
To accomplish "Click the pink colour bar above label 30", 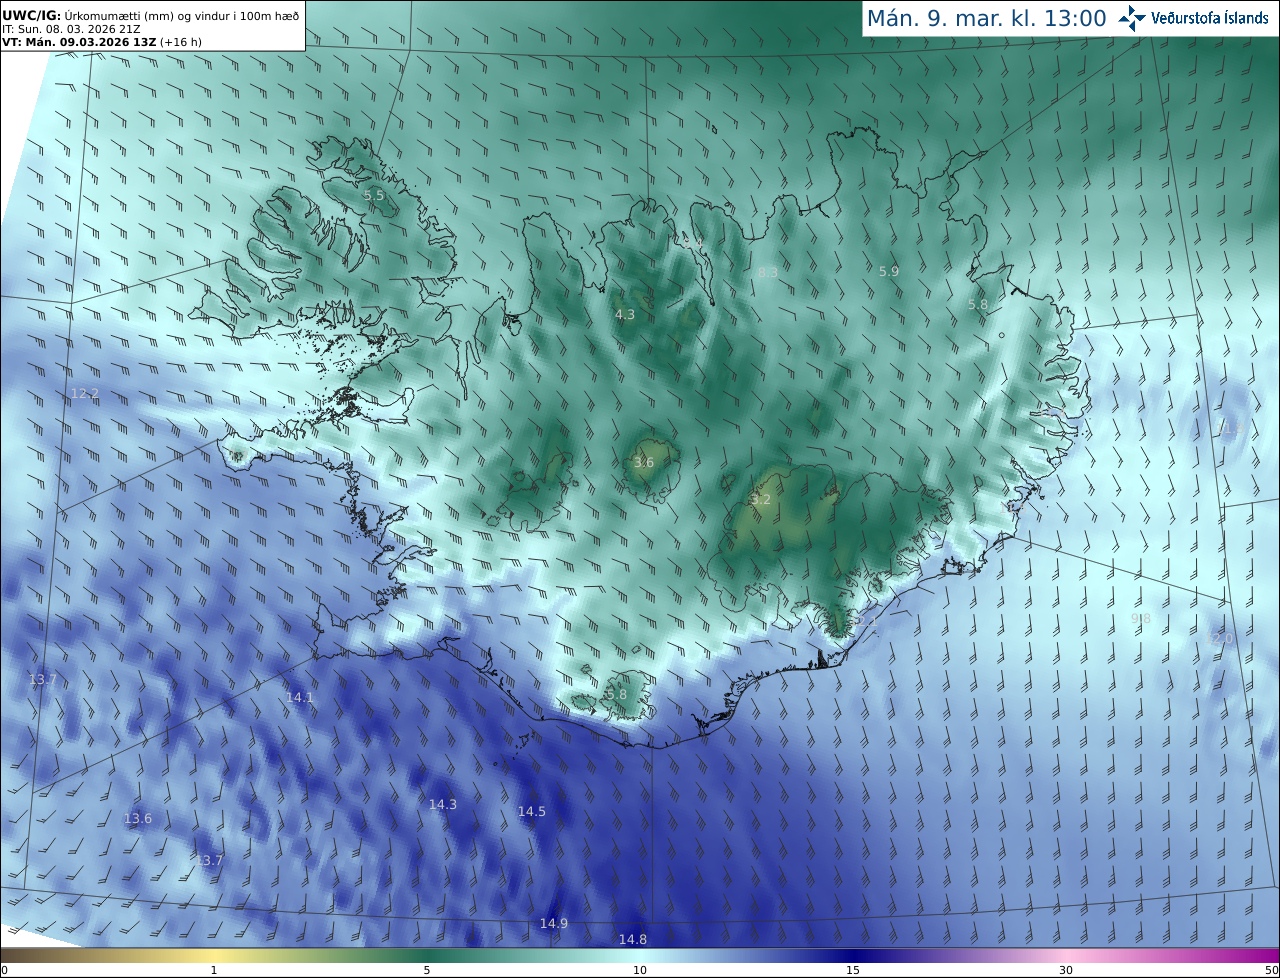I will (x=1066, y=956).
